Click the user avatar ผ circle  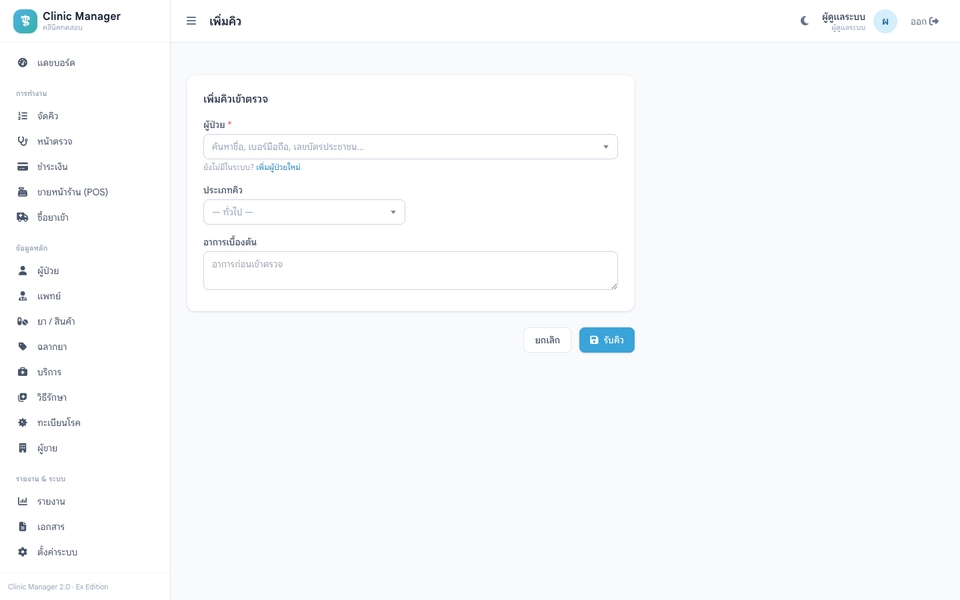tap(885, 21)
